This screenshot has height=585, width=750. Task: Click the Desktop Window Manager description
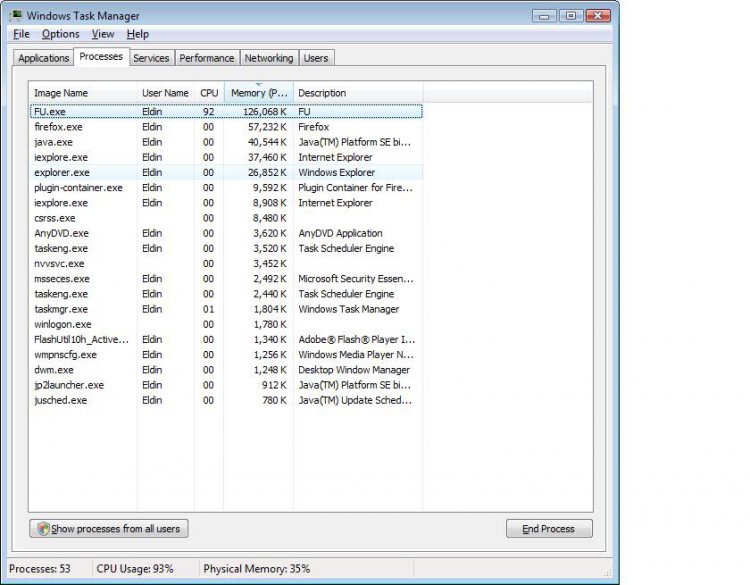(x=354, y=370)
